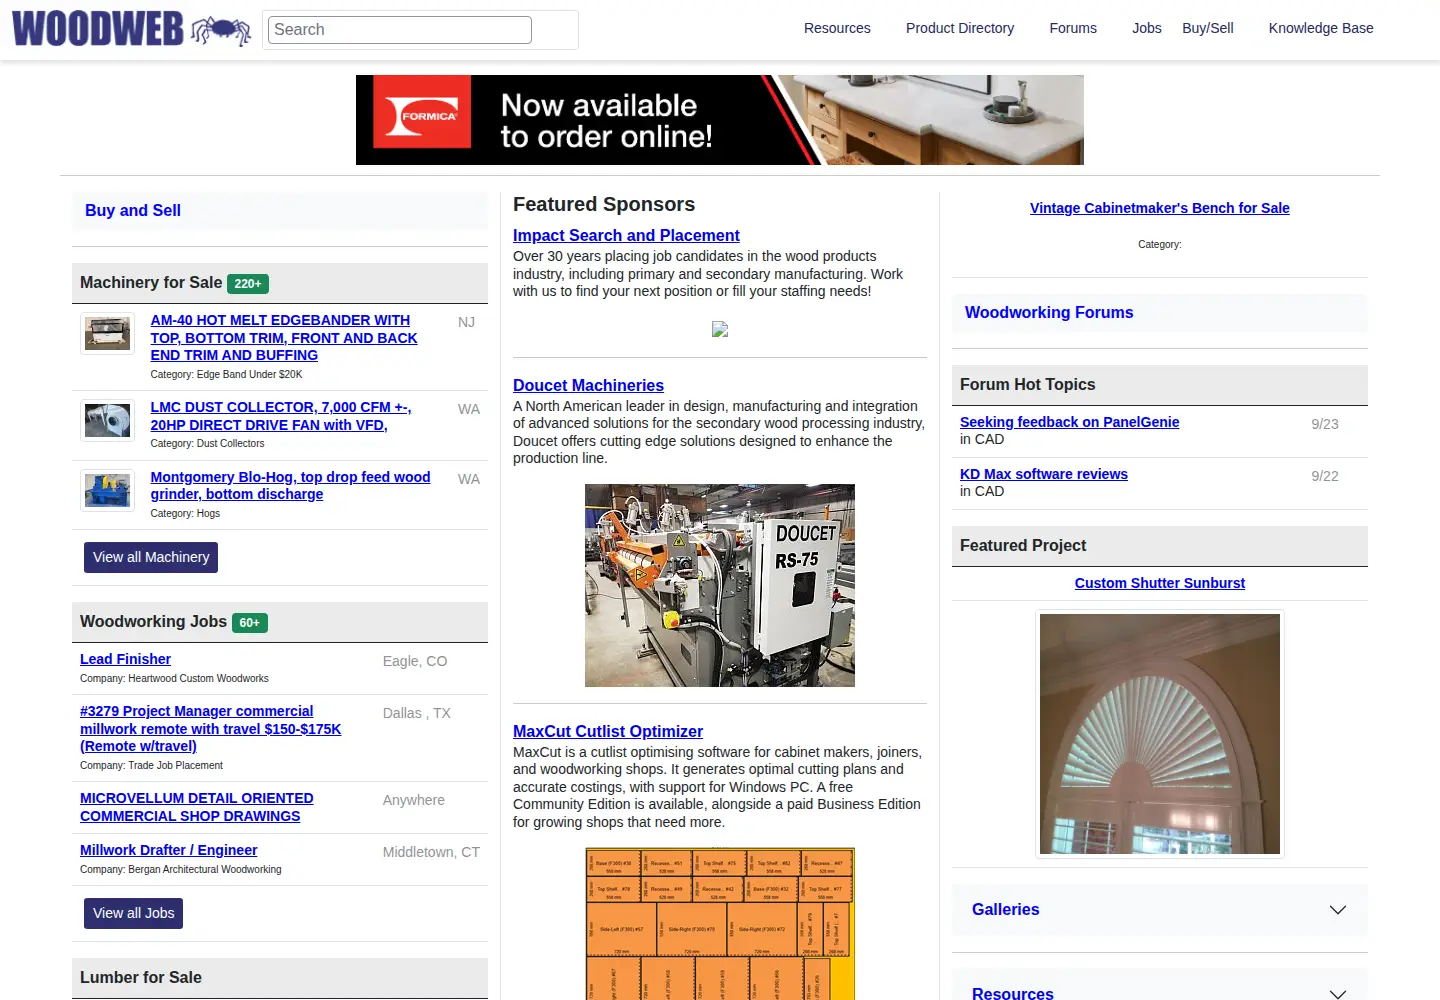Click the View all Machinery button
The width and height of the screenshot is (1440, 1000).
151,557
